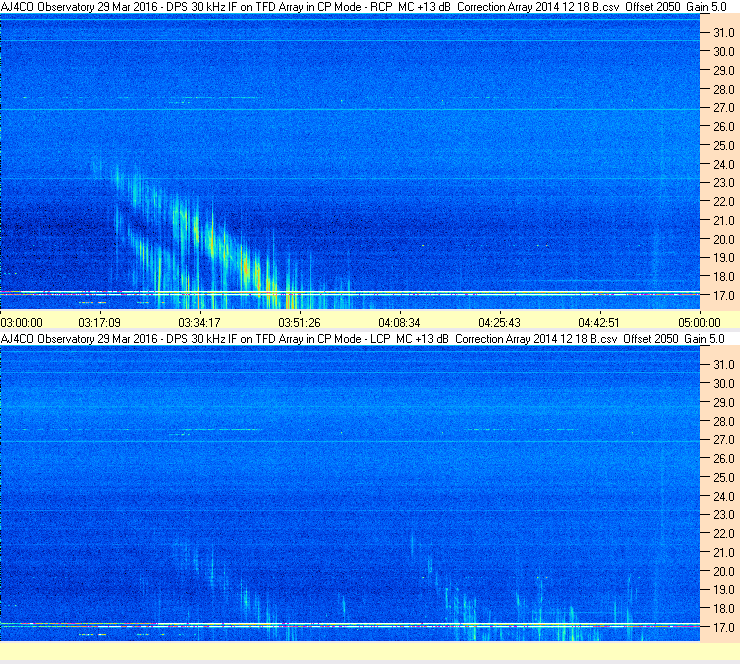
Task: Click the 03:17:09 time axis label
Action: coord(100,323)
